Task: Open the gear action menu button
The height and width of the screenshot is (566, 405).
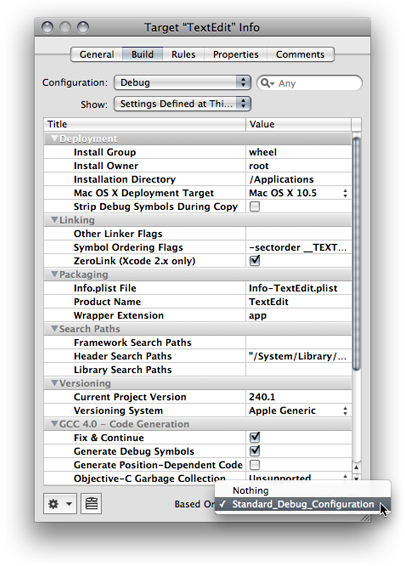Action: point(60,503)
